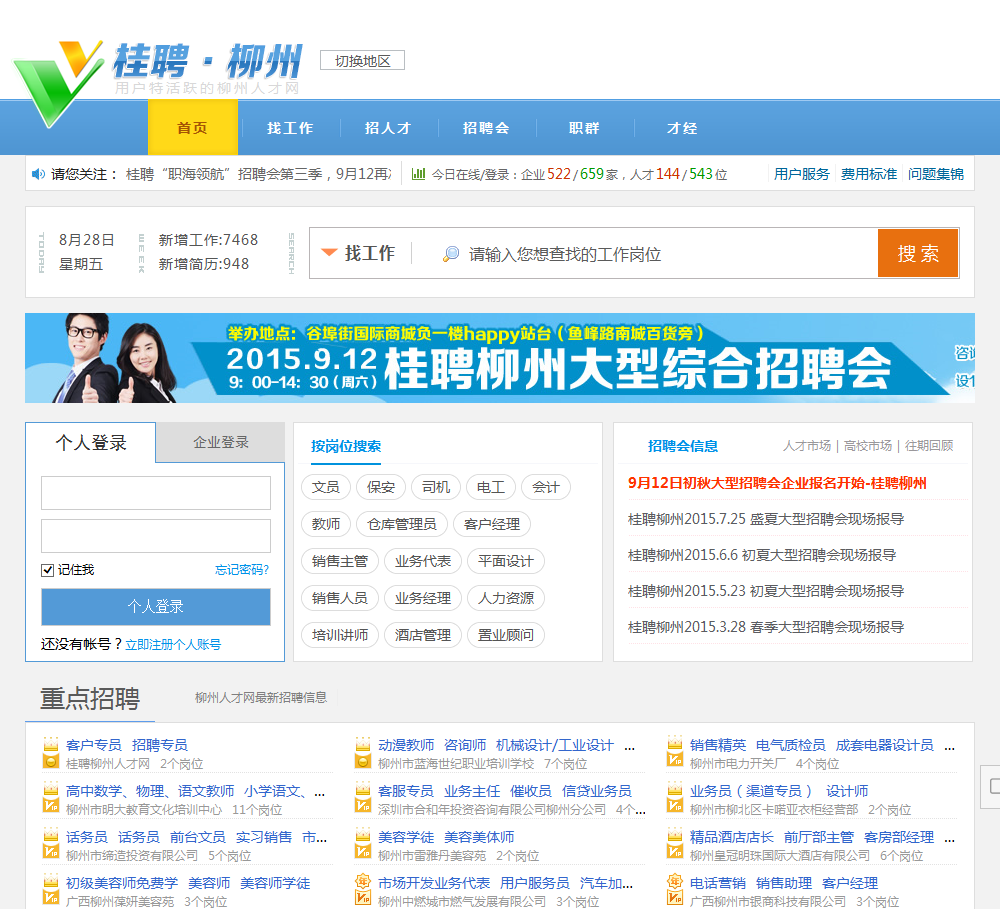Open 机械设计/工业设计 job listing
Image resolution: width=1000 pixels, height=909 pixels.
(x=554, y=745)
